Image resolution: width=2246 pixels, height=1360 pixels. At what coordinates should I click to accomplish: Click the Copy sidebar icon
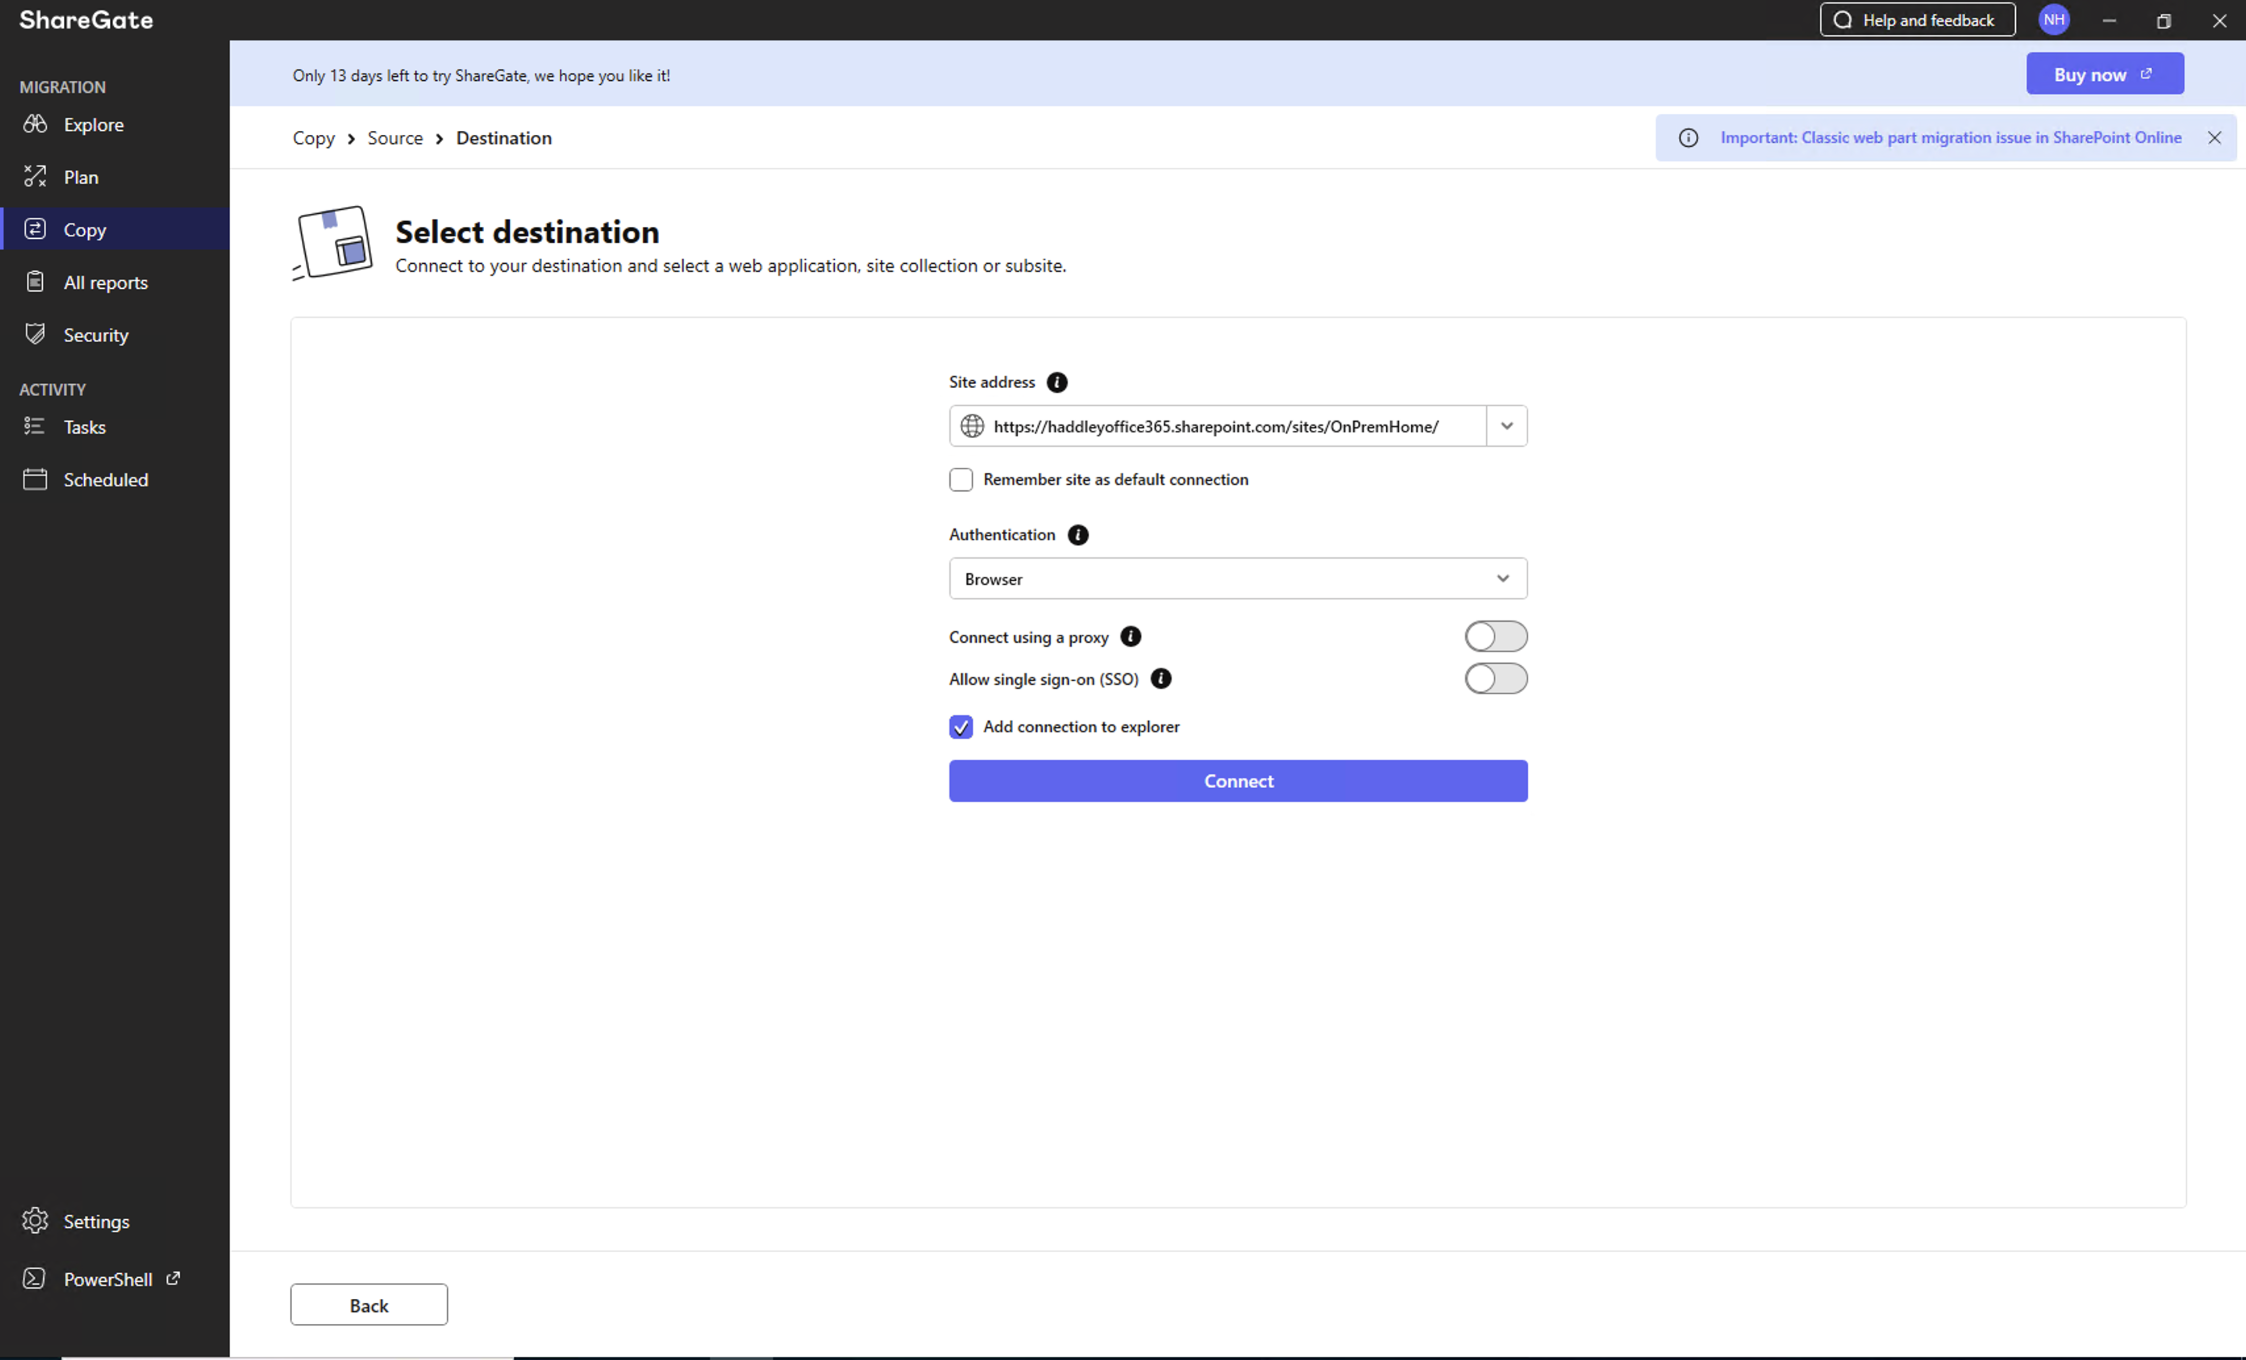point(35,229)
